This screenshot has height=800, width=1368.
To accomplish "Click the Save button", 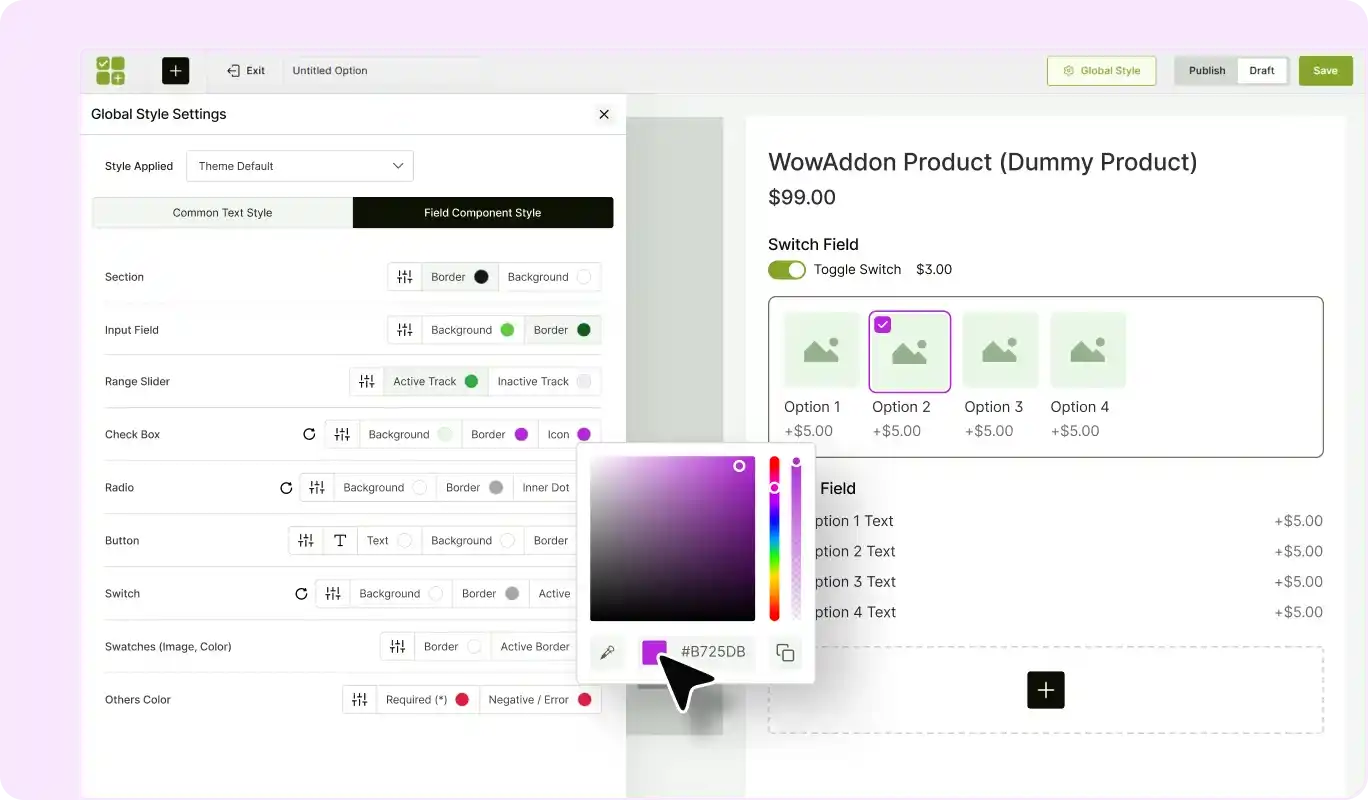I will pyautogui.click(x=1325, y=70).
